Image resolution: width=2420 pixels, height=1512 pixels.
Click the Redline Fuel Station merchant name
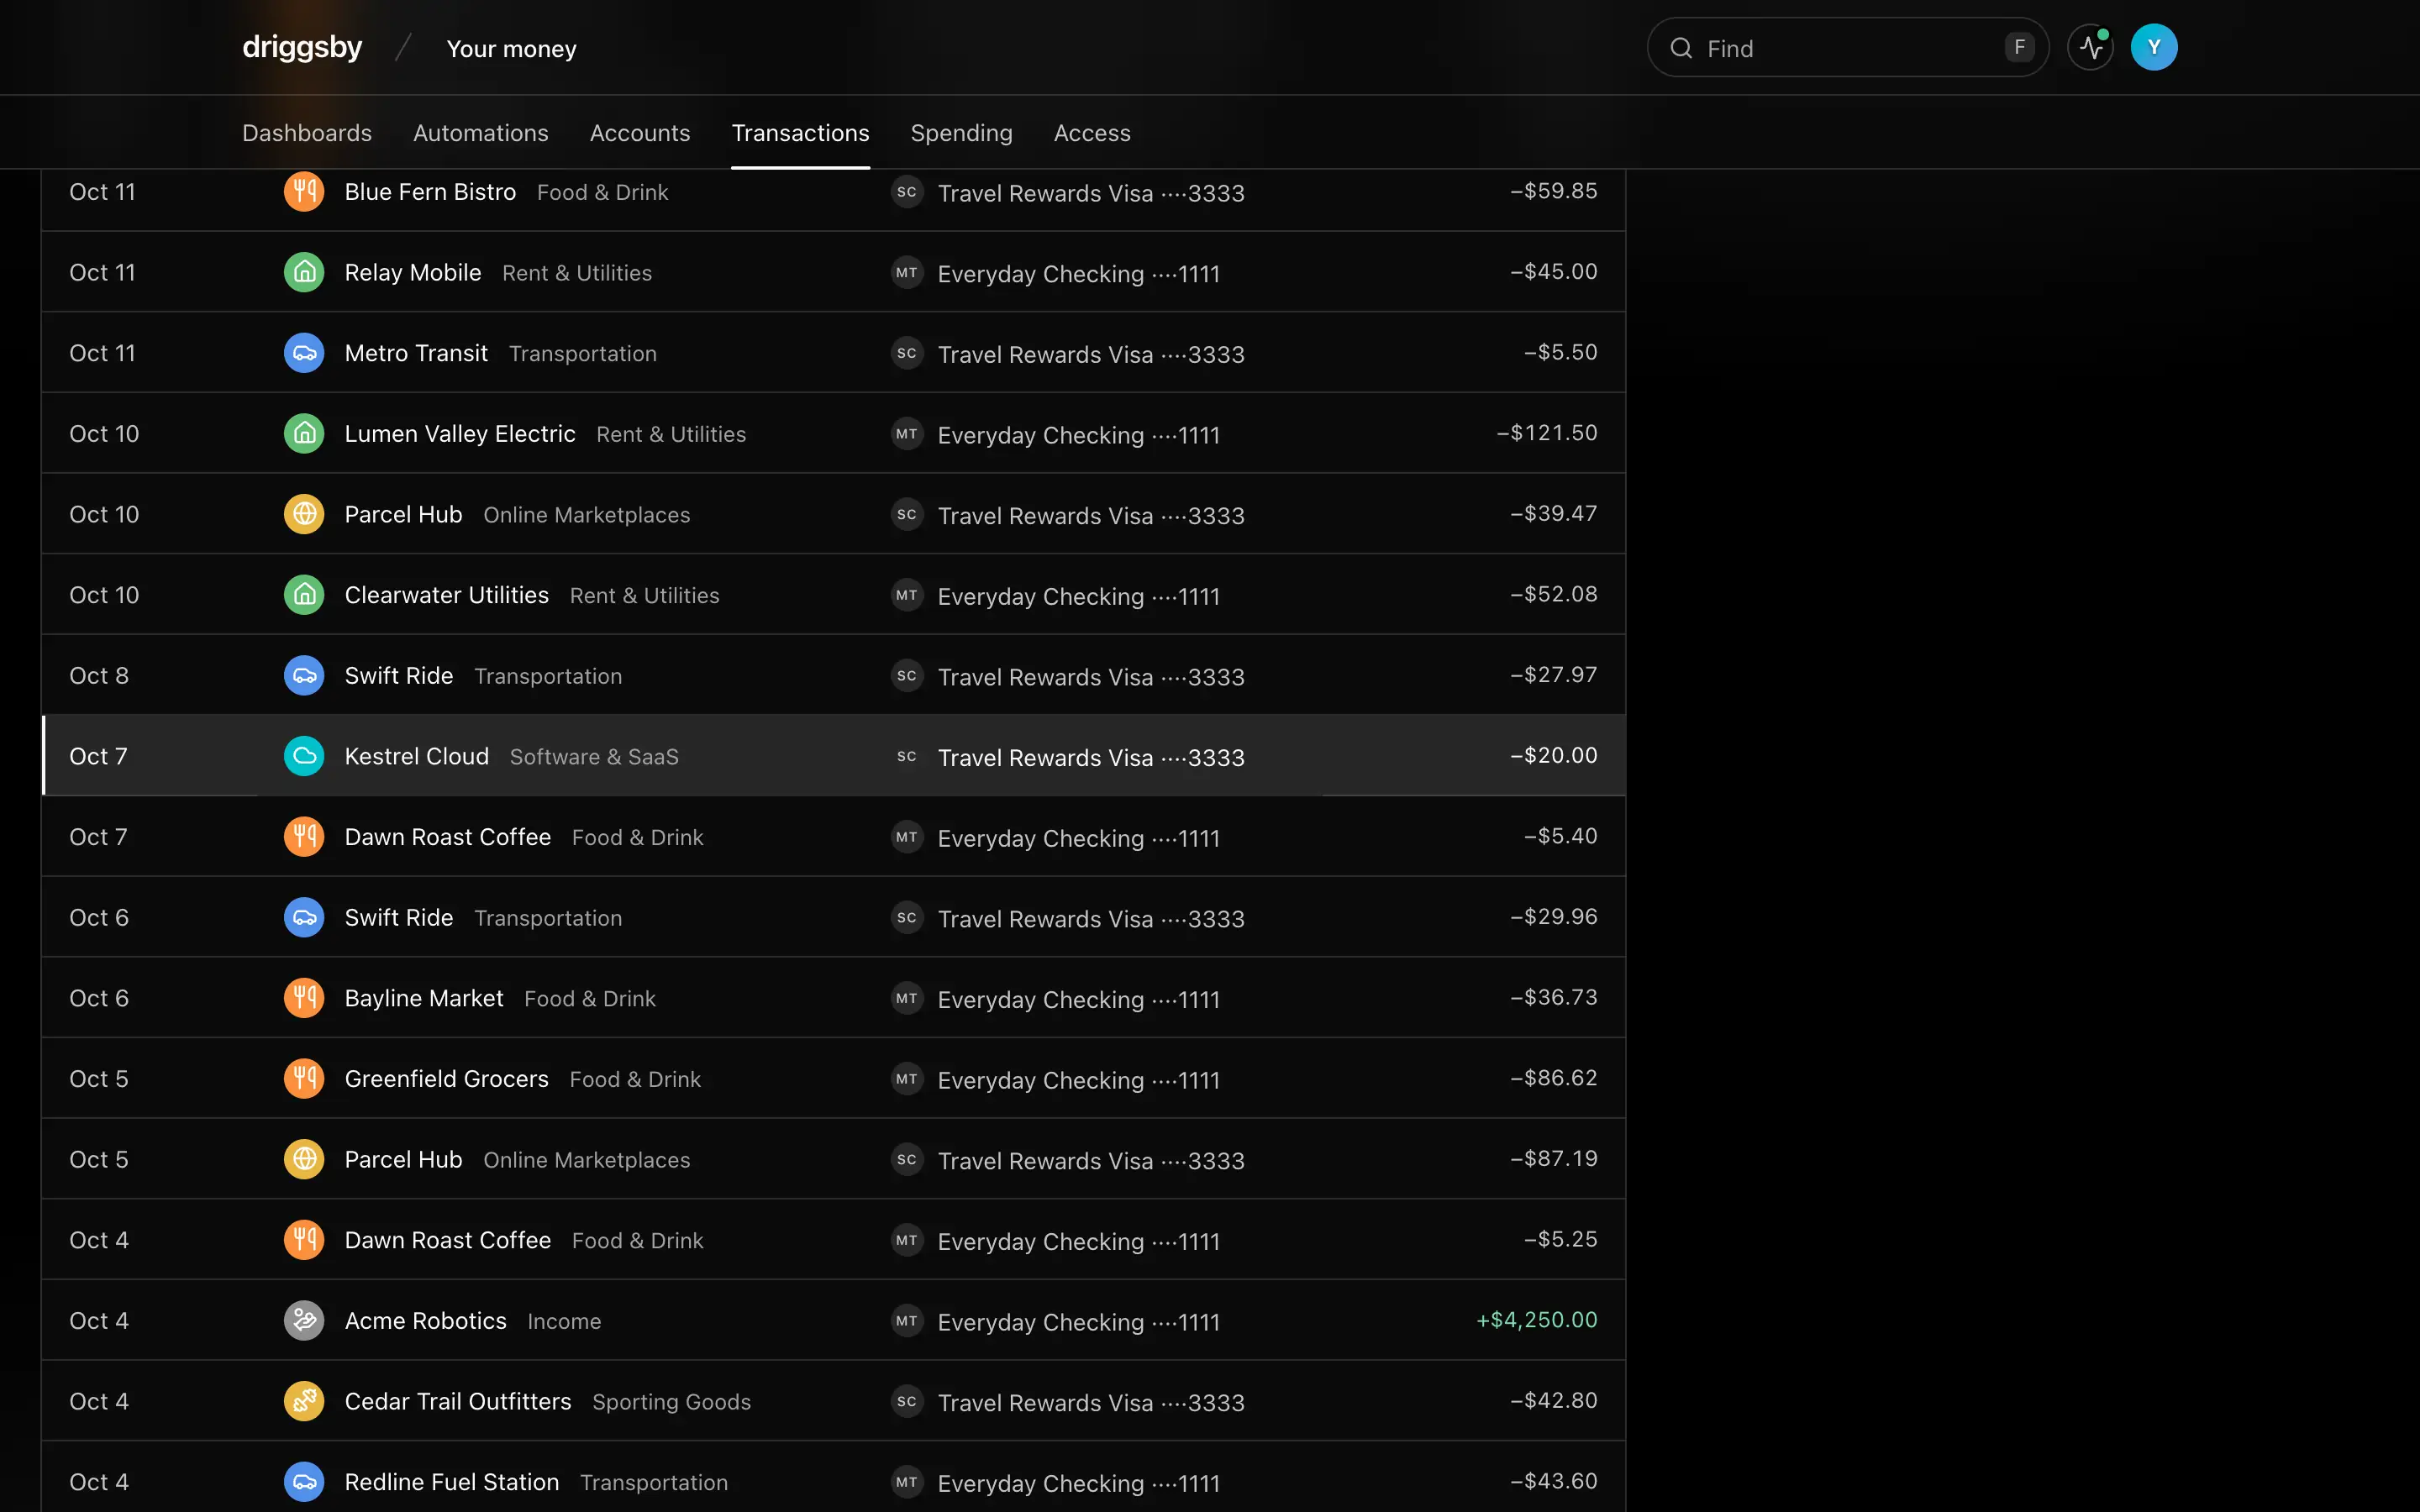coord(452,1482)
